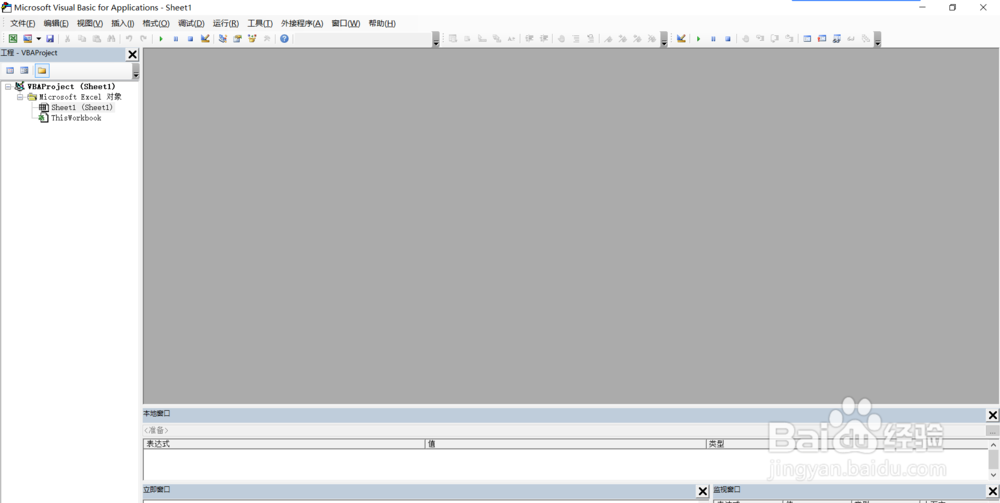Screen dimensions: 1000x503
Task: Select Sheet1 (Sheet1) in project tree
Action: click(x=82, y=108)
